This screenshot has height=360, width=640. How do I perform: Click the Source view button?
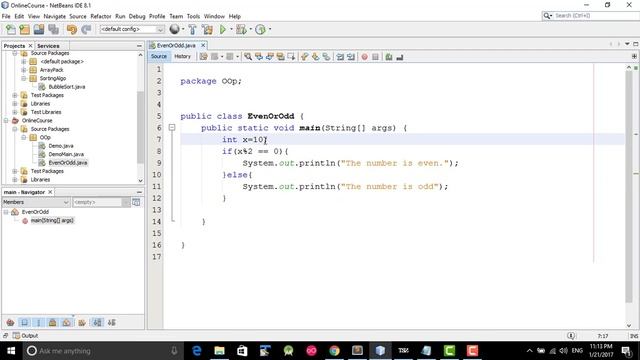[x=159, y=57]
